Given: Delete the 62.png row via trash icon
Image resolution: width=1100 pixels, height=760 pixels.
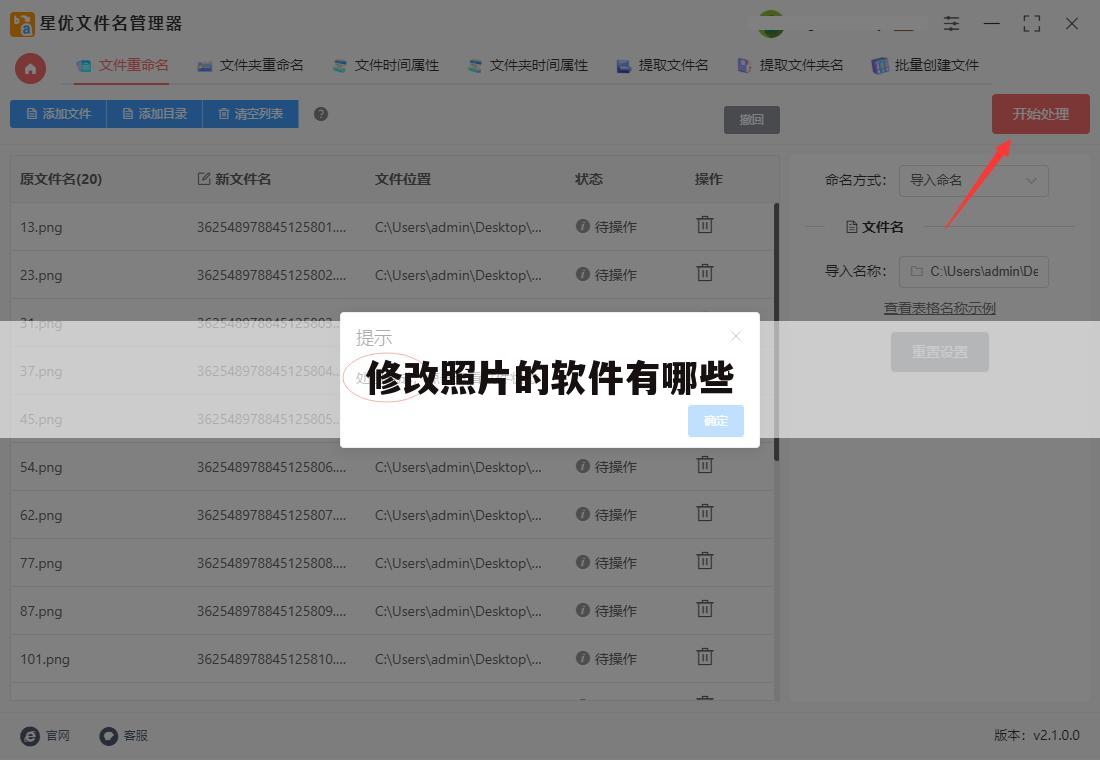Looking at the screenshot, I should click(704, 512).
